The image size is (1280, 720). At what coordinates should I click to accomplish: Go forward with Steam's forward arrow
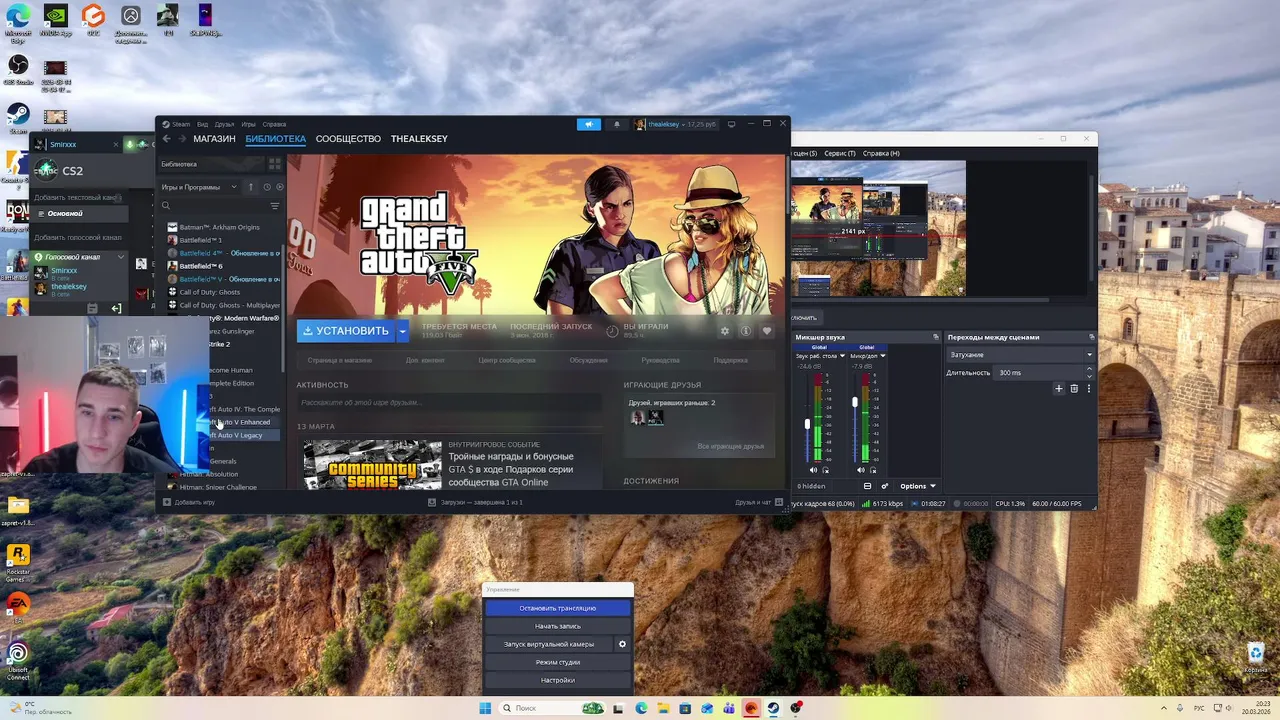coord(182,139)
